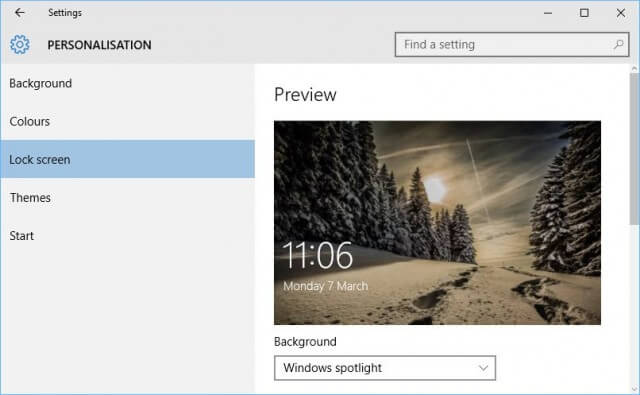Screen dimensions: 640x395
Task: Click the PERSONALISATION heading text
Action: point(99,45)
